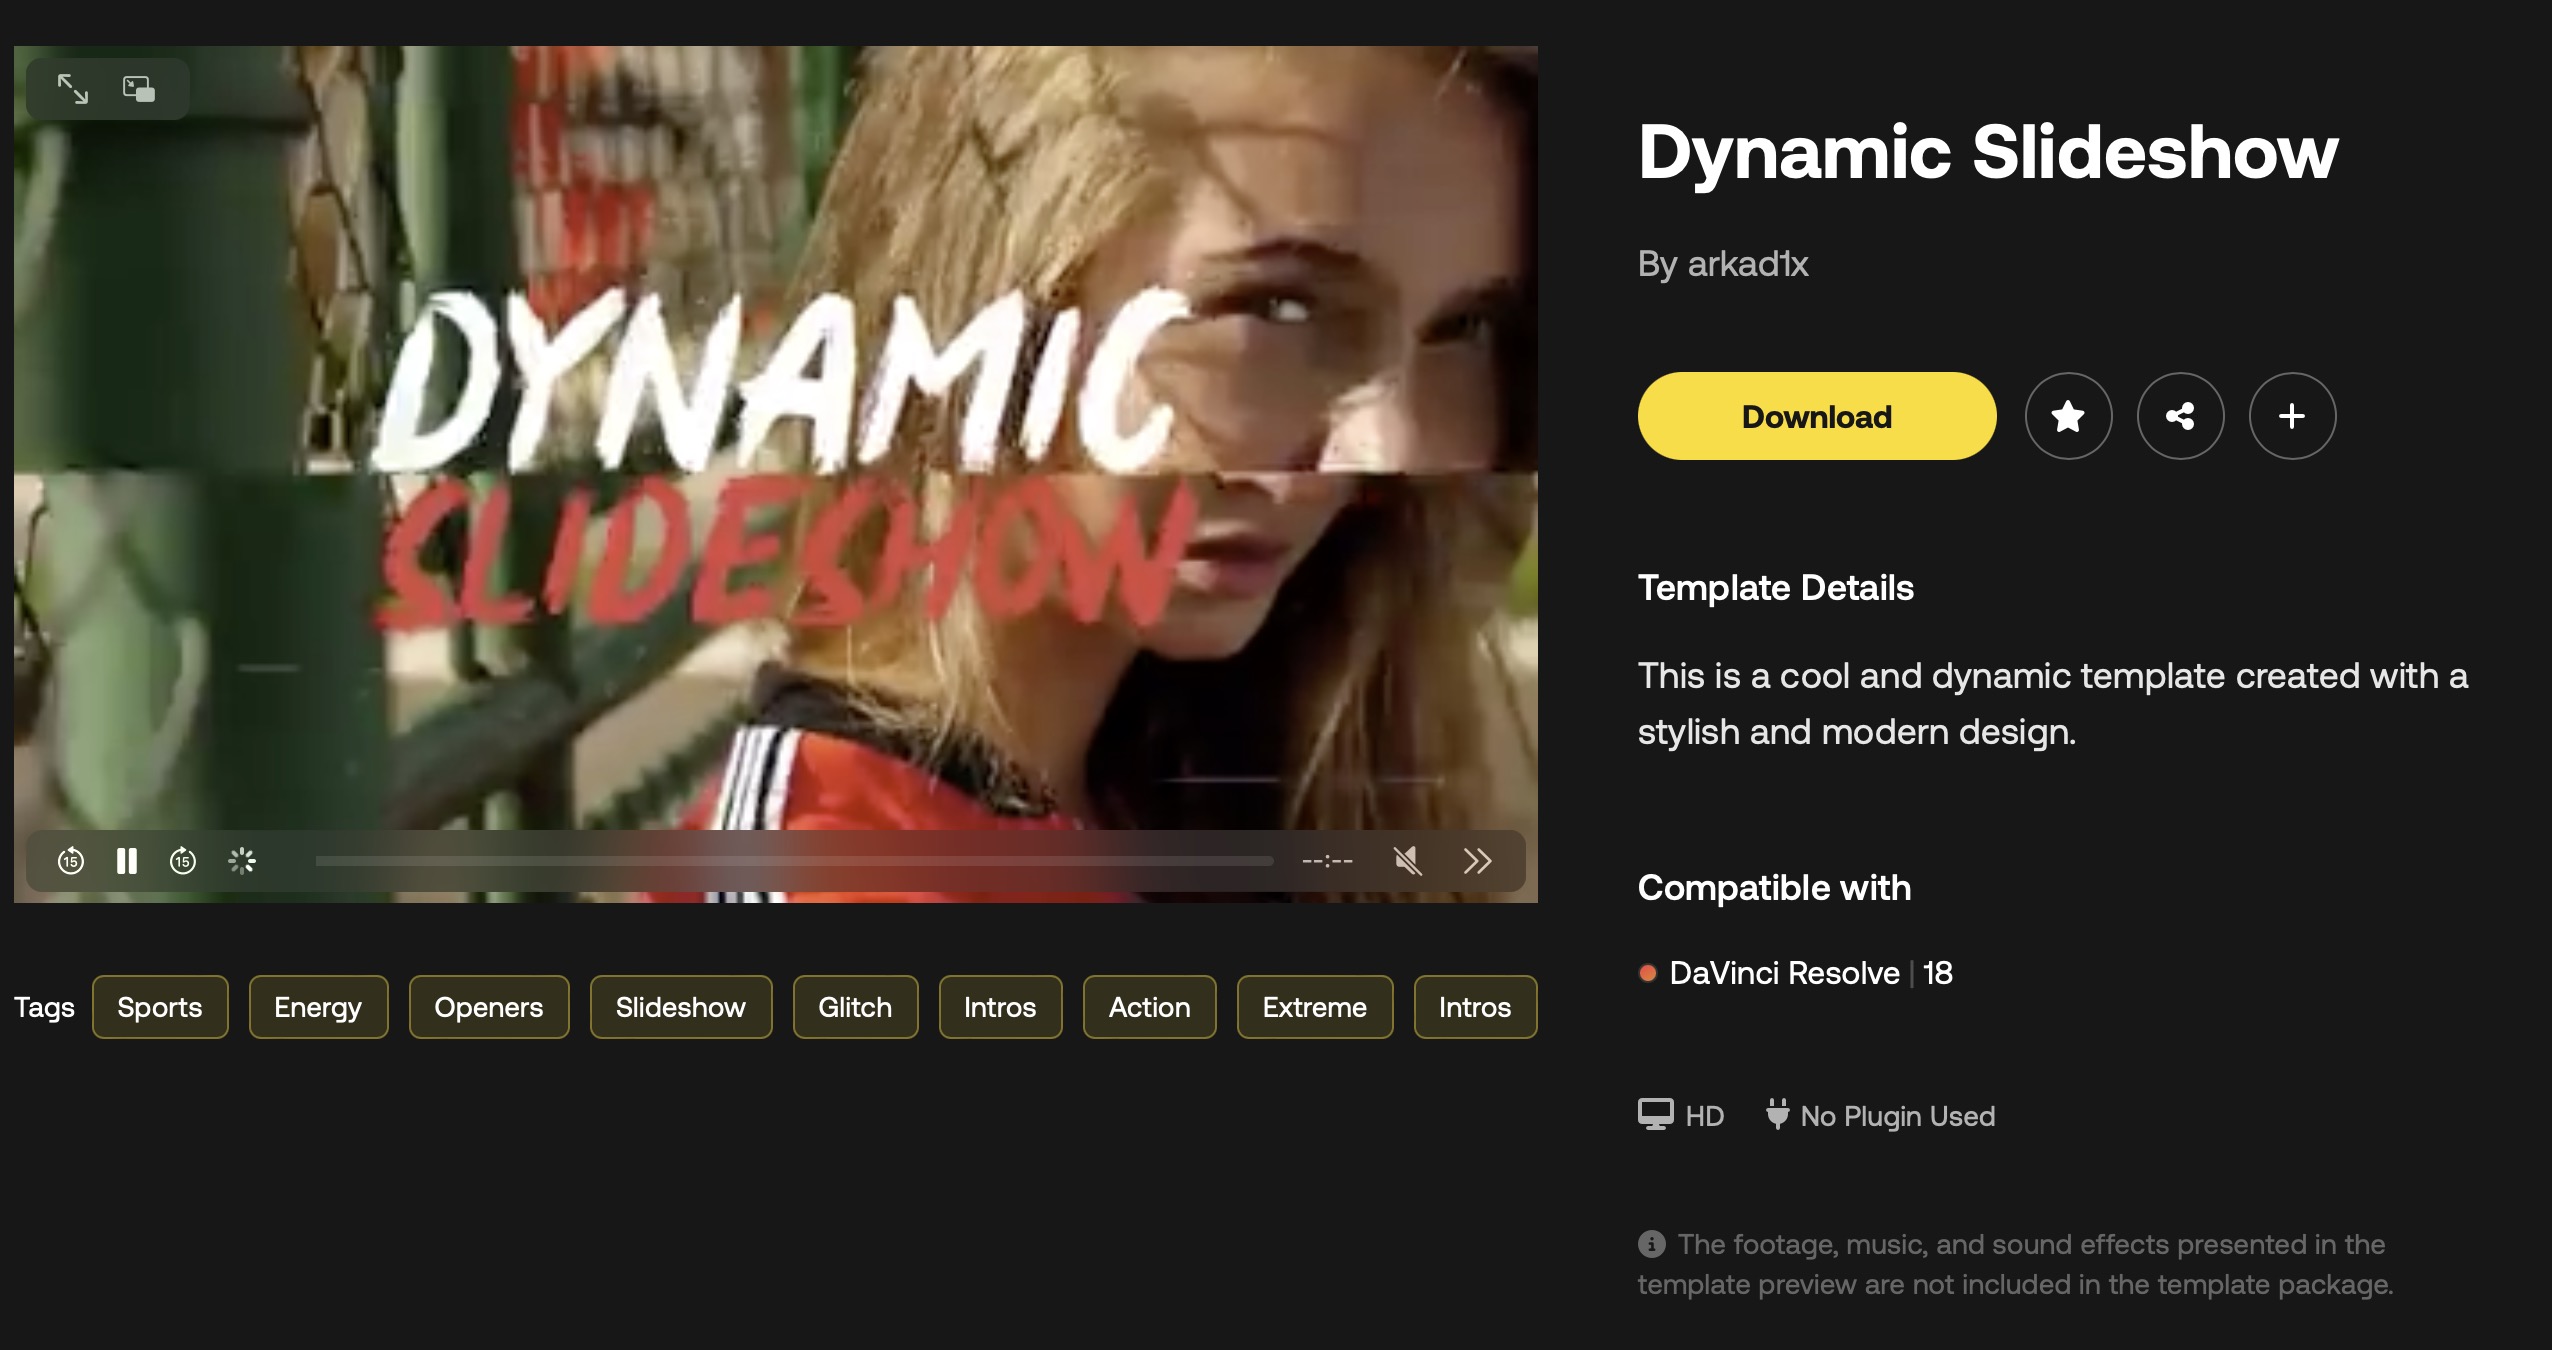Browse the Slideshow tag
The height and width of the screenshot is (1350, 2552).
(x=681, y=1007)
